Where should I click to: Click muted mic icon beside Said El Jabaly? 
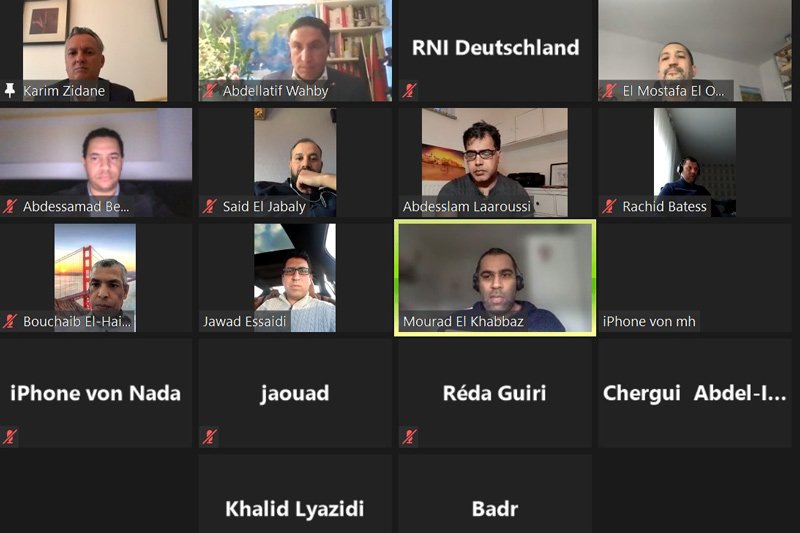209,206
